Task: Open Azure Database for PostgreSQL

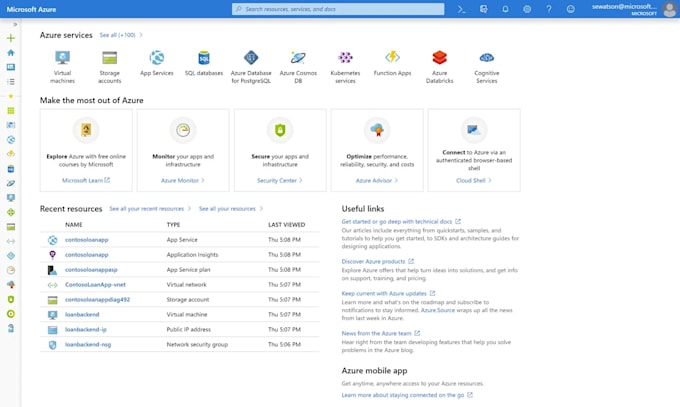Action: (251, 66)
